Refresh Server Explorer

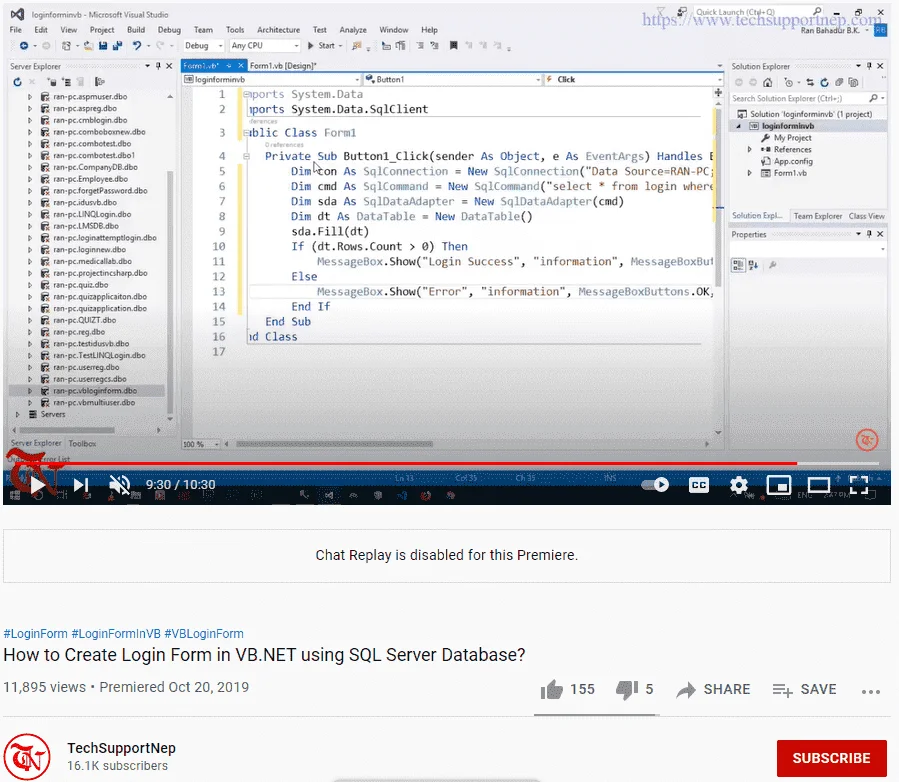(17, 82)
